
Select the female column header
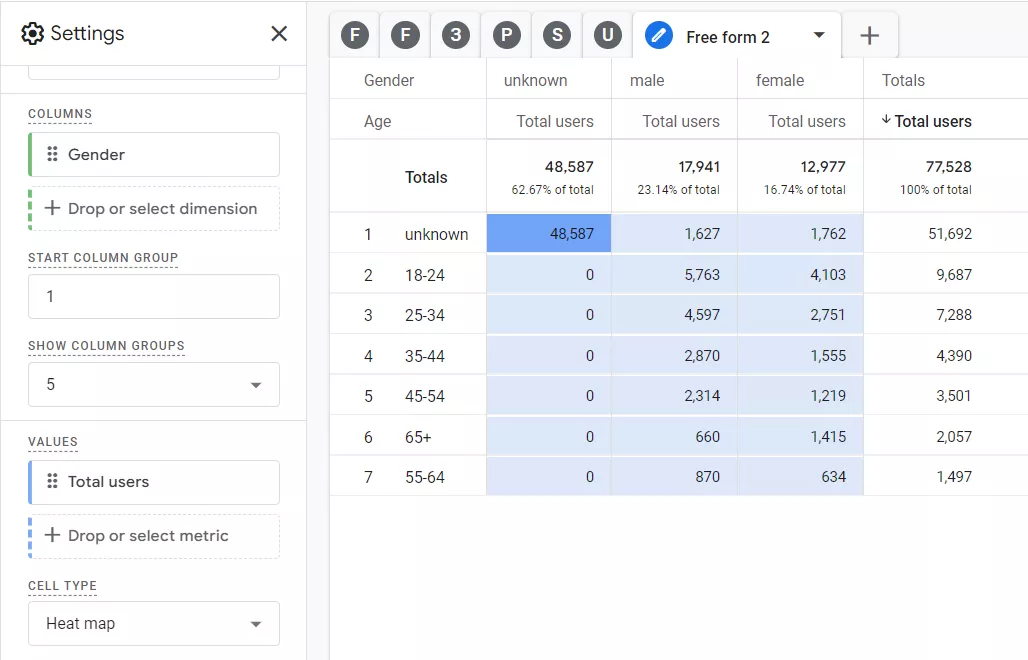(x=780, y=80)
